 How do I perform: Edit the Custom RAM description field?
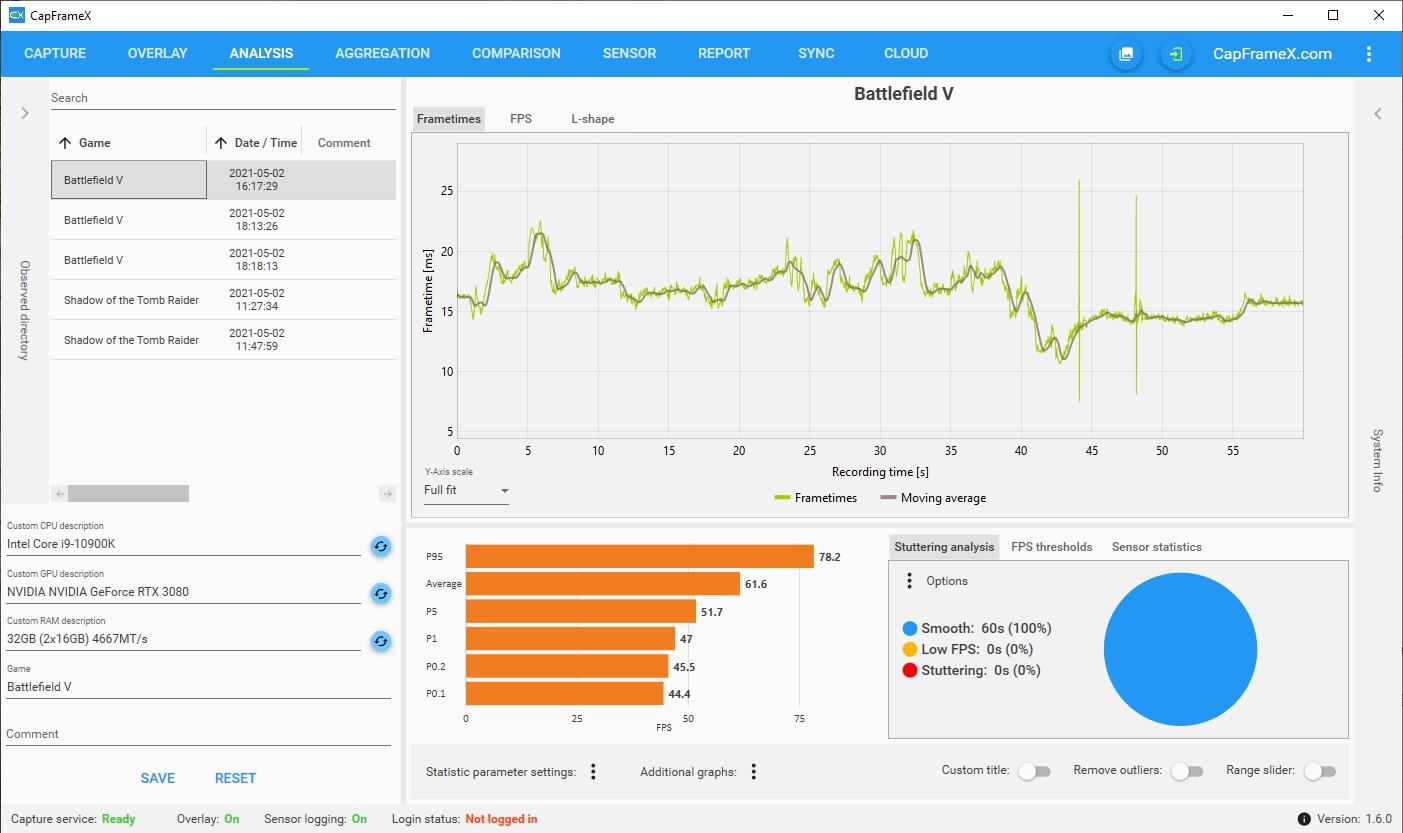point(183,639)
